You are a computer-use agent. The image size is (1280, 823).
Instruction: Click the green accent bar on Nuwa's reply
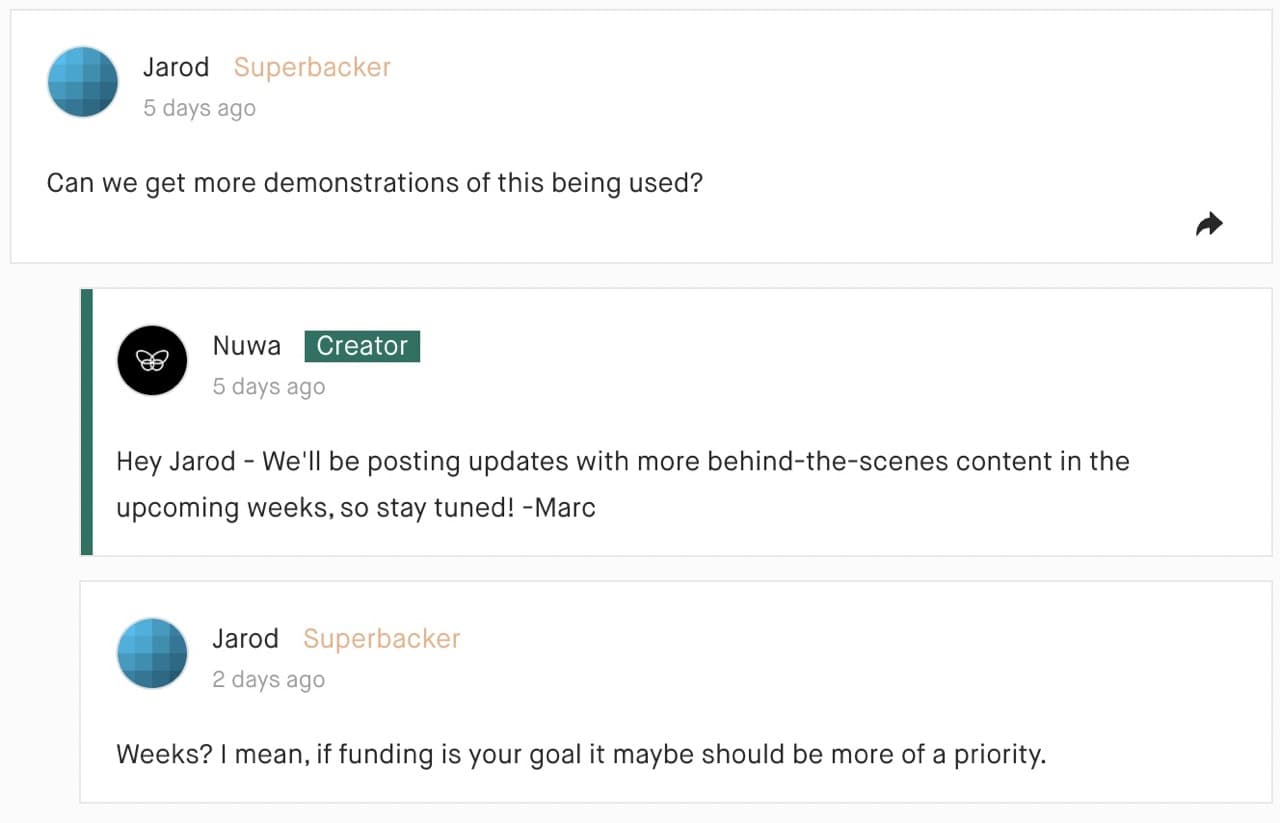click(x=87, y=421)
